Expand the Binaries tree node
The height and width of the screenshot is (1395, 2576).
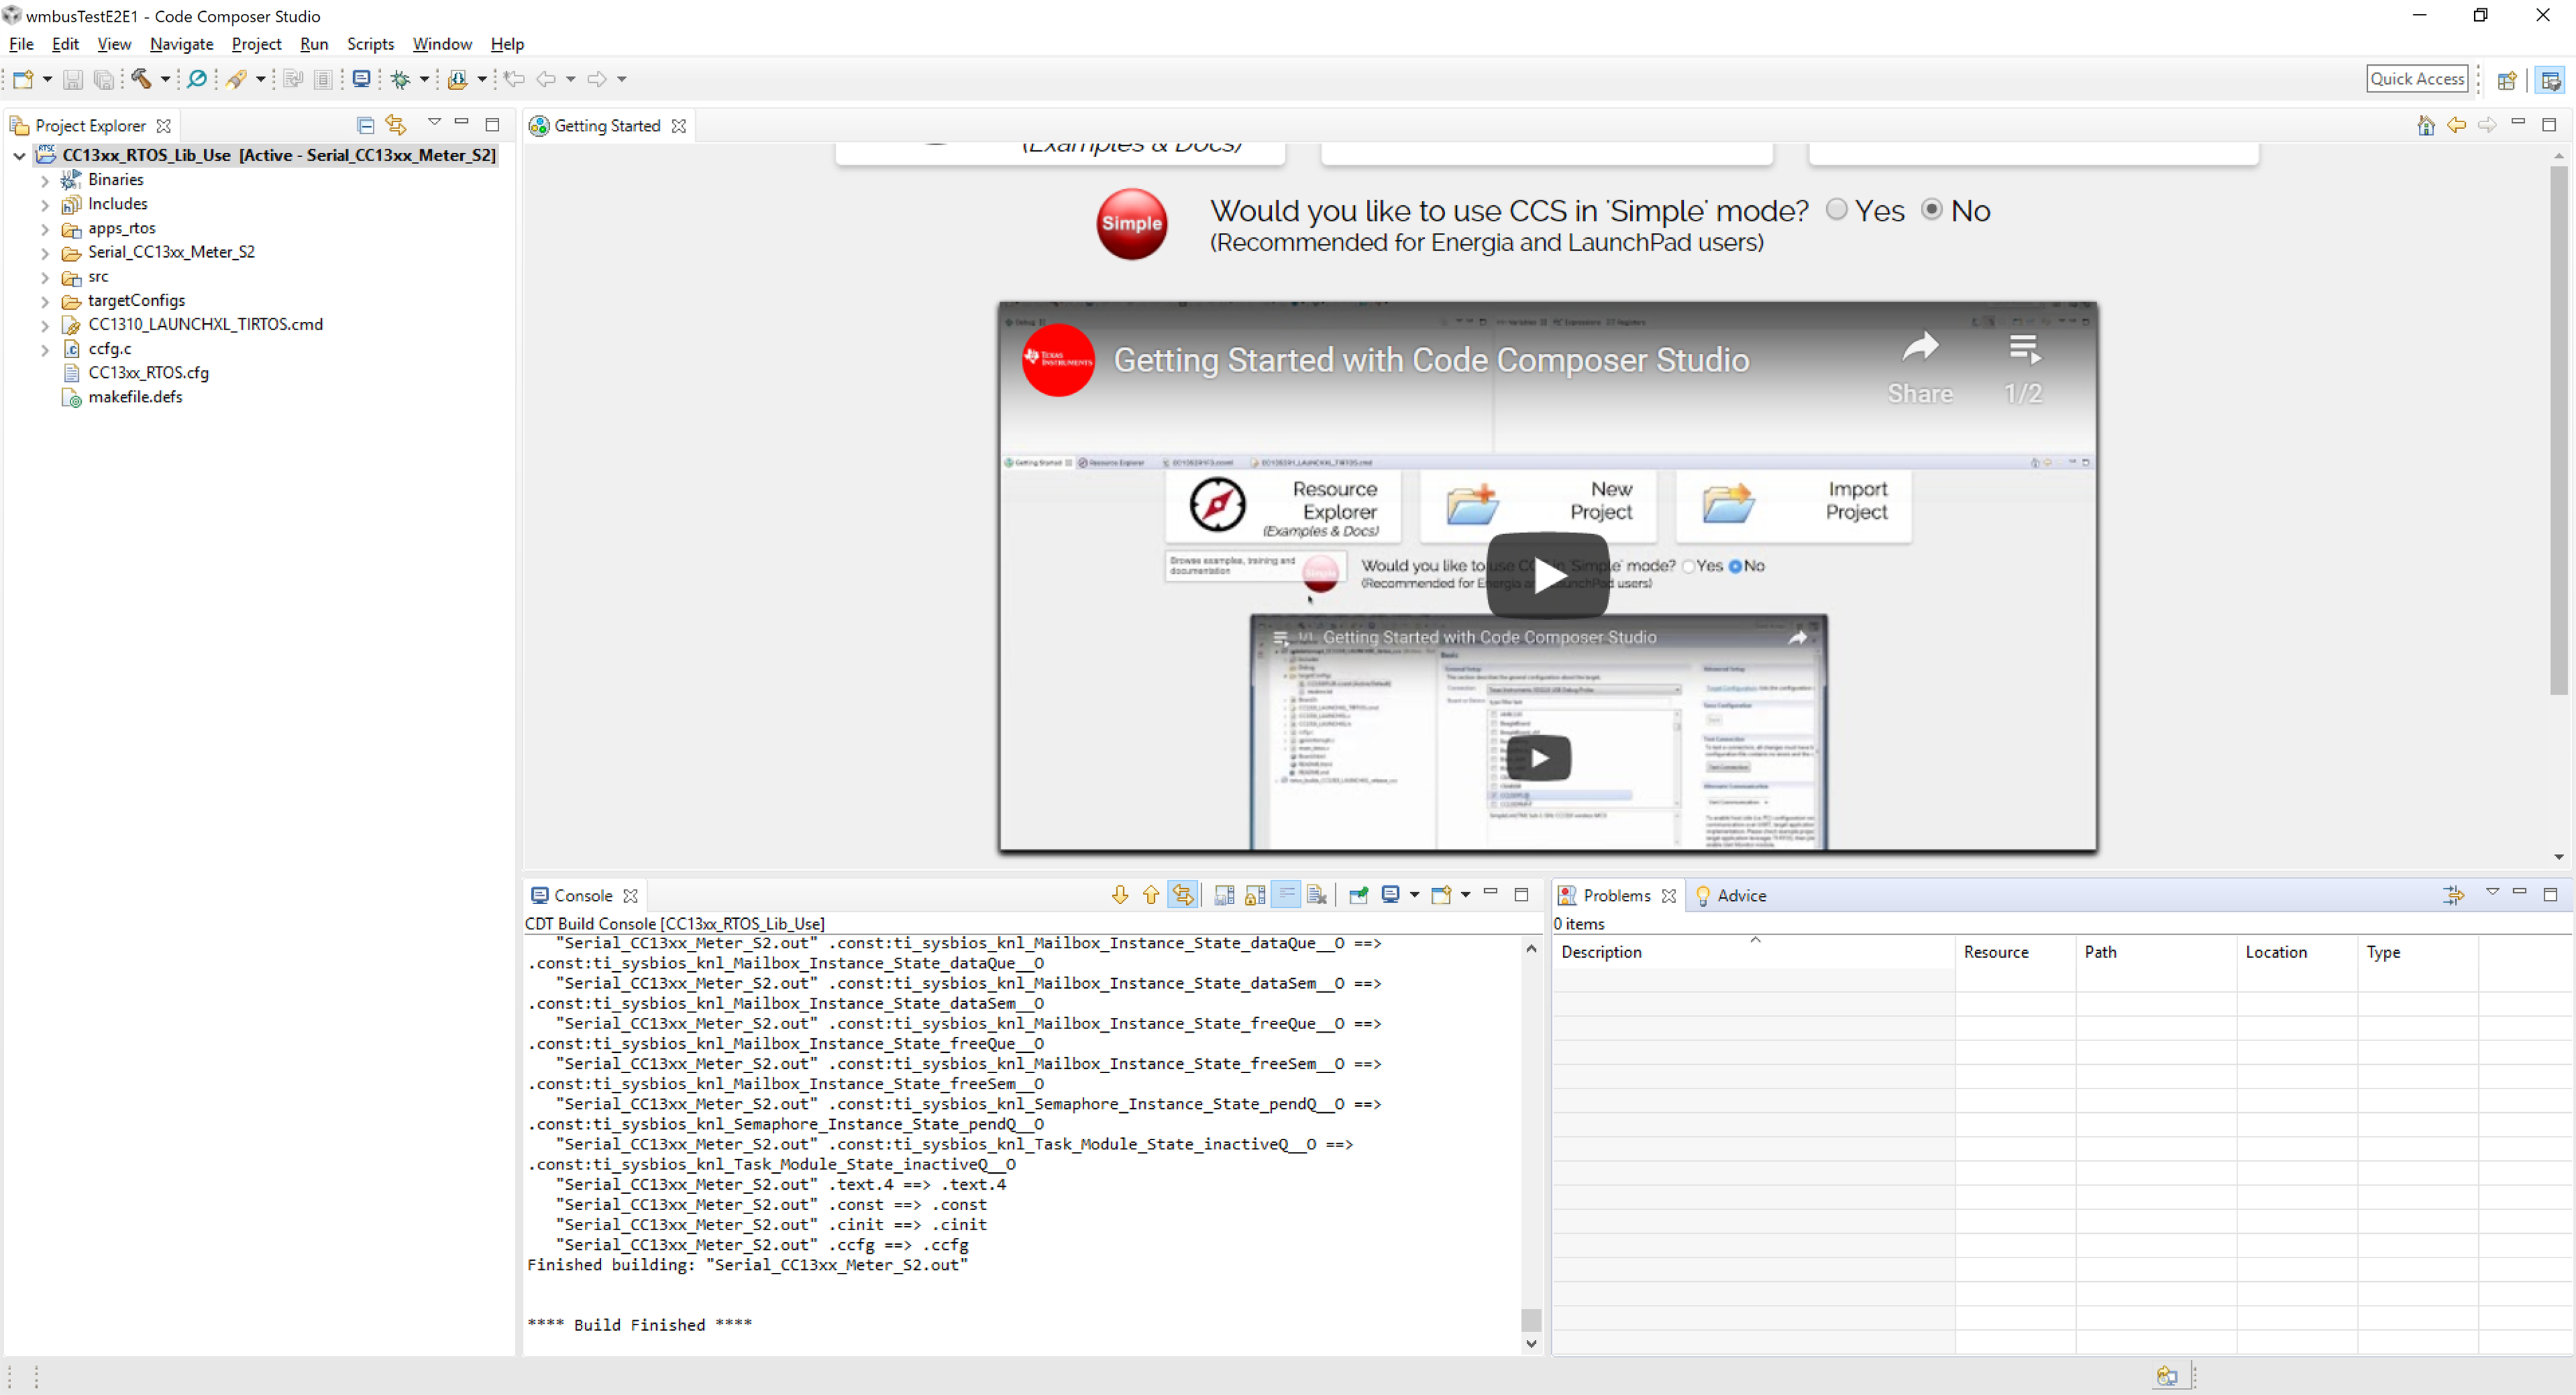click(x=45, y=180)
